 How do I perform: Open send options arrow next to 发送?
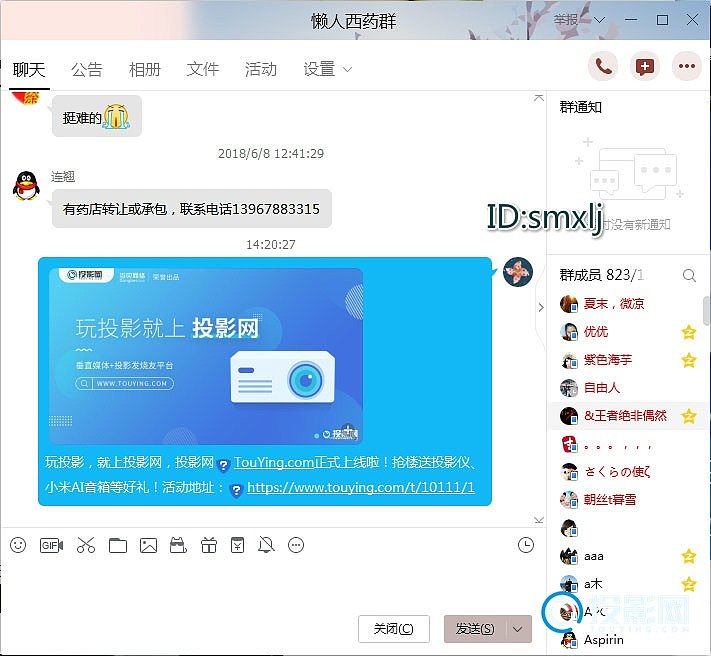517,629
